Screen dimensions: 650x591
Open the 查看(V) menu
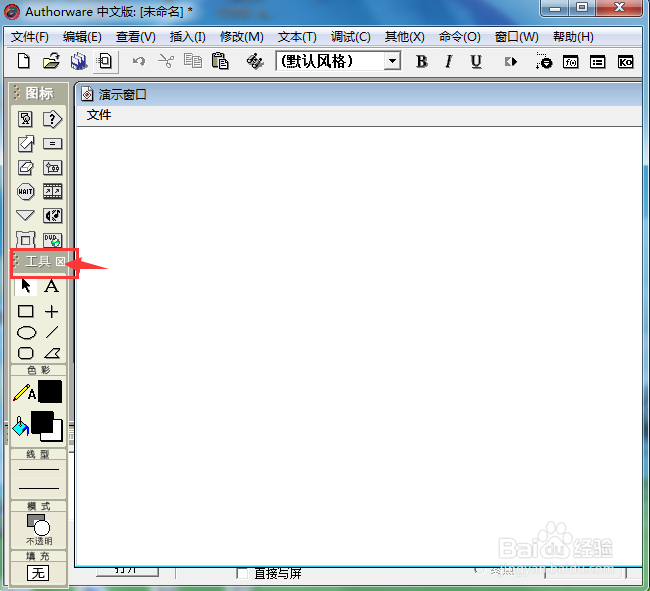coord(136,37)
